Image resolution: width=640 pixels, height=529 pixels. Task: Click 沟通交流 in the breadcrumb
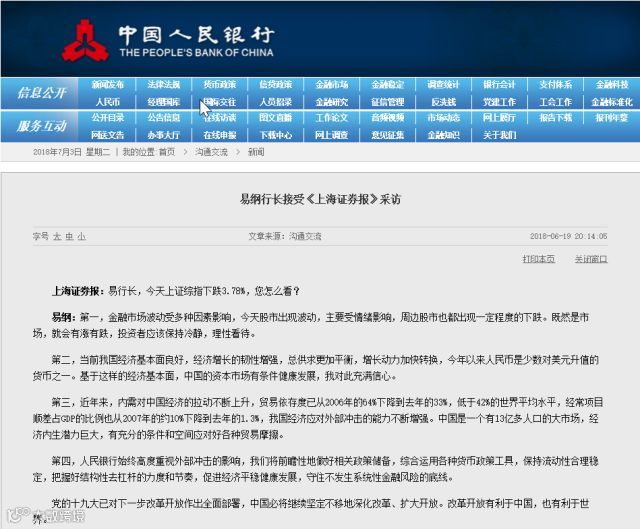pyautogui.click(x=211, y=152)
